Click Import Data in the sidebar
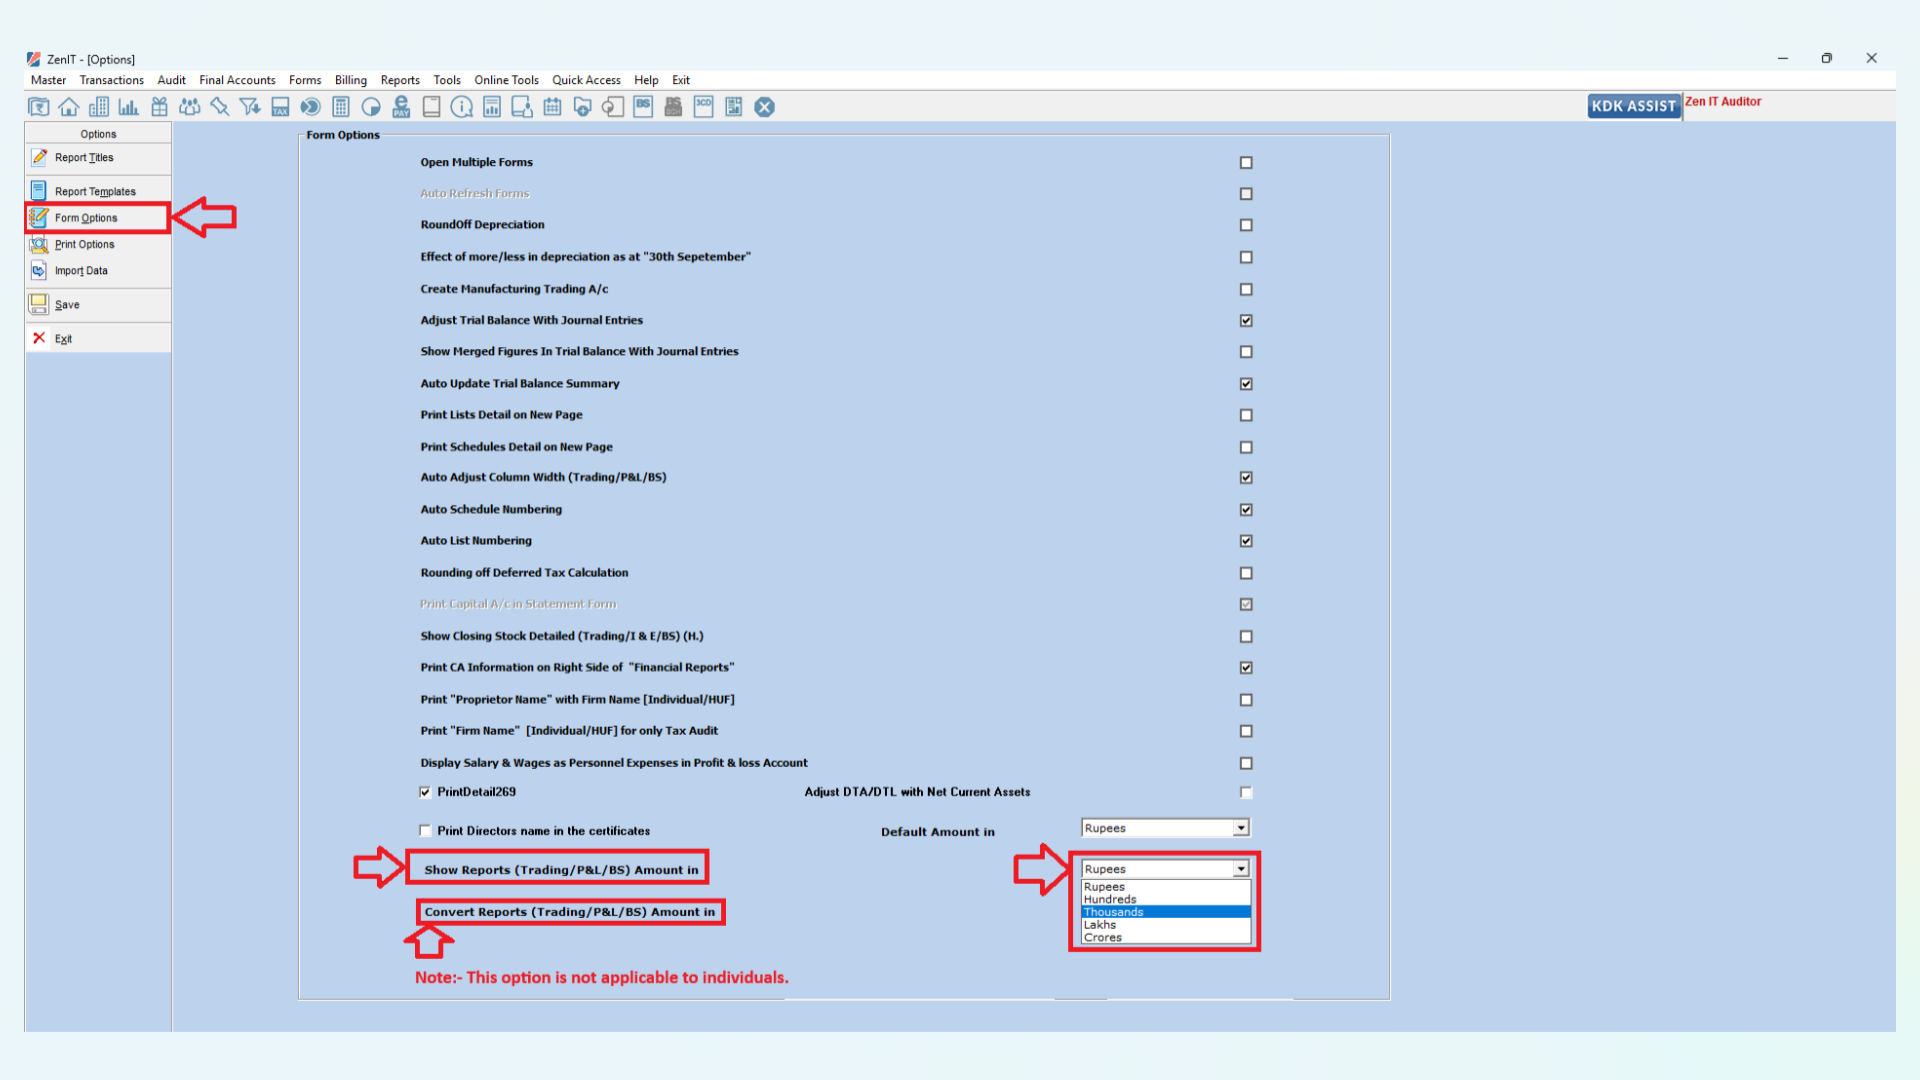Screen dimensions: 1920x1080 coord(98,270)
